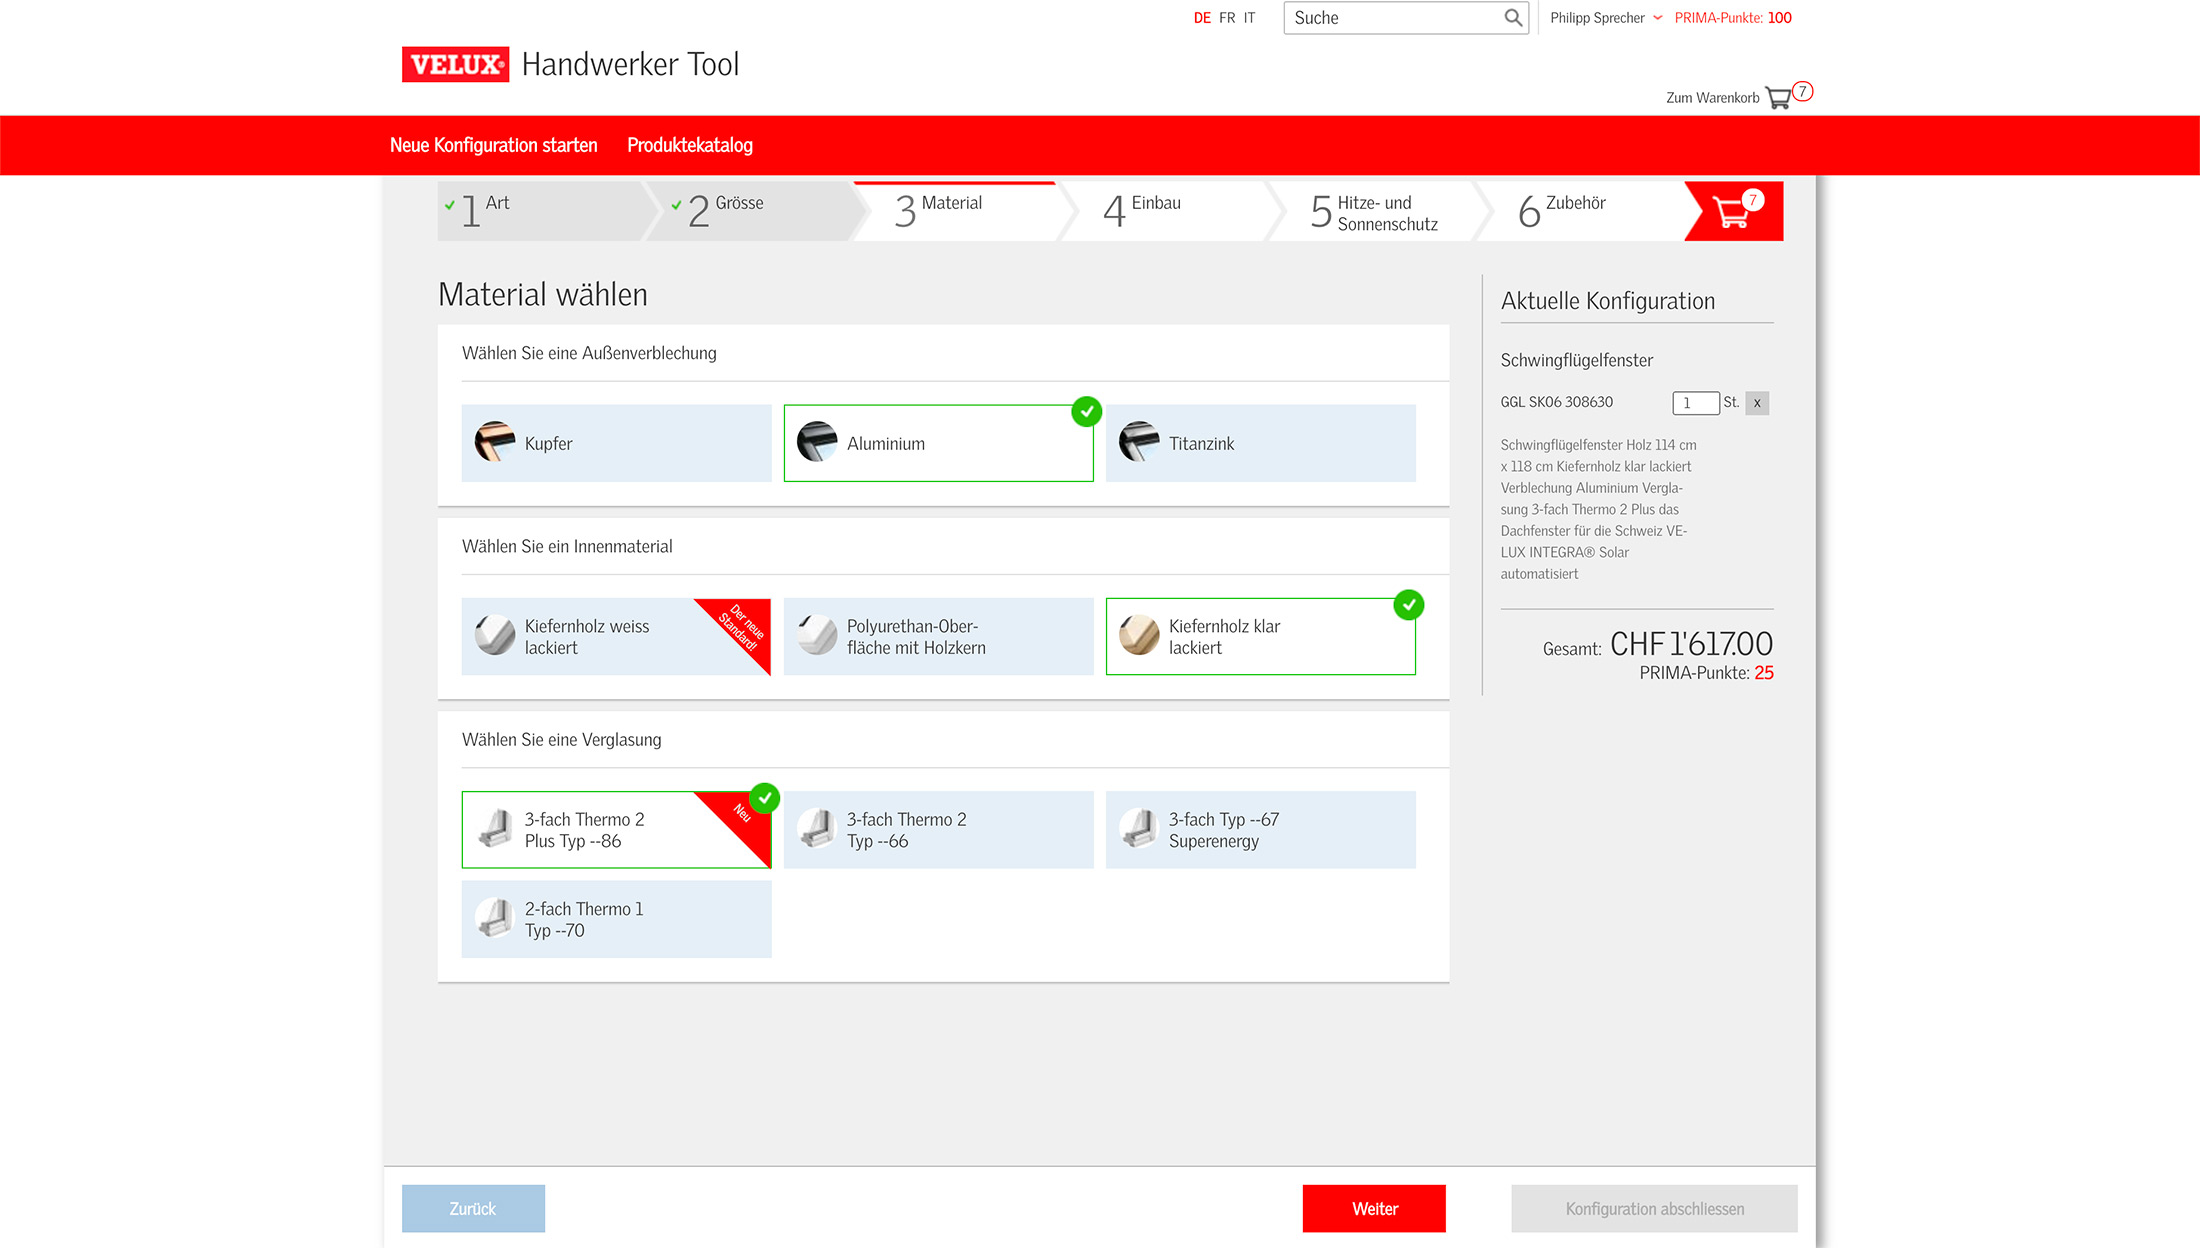Switch language to FR
This screenshot has width=2200, height=1248.
(x=1227, y=18)
